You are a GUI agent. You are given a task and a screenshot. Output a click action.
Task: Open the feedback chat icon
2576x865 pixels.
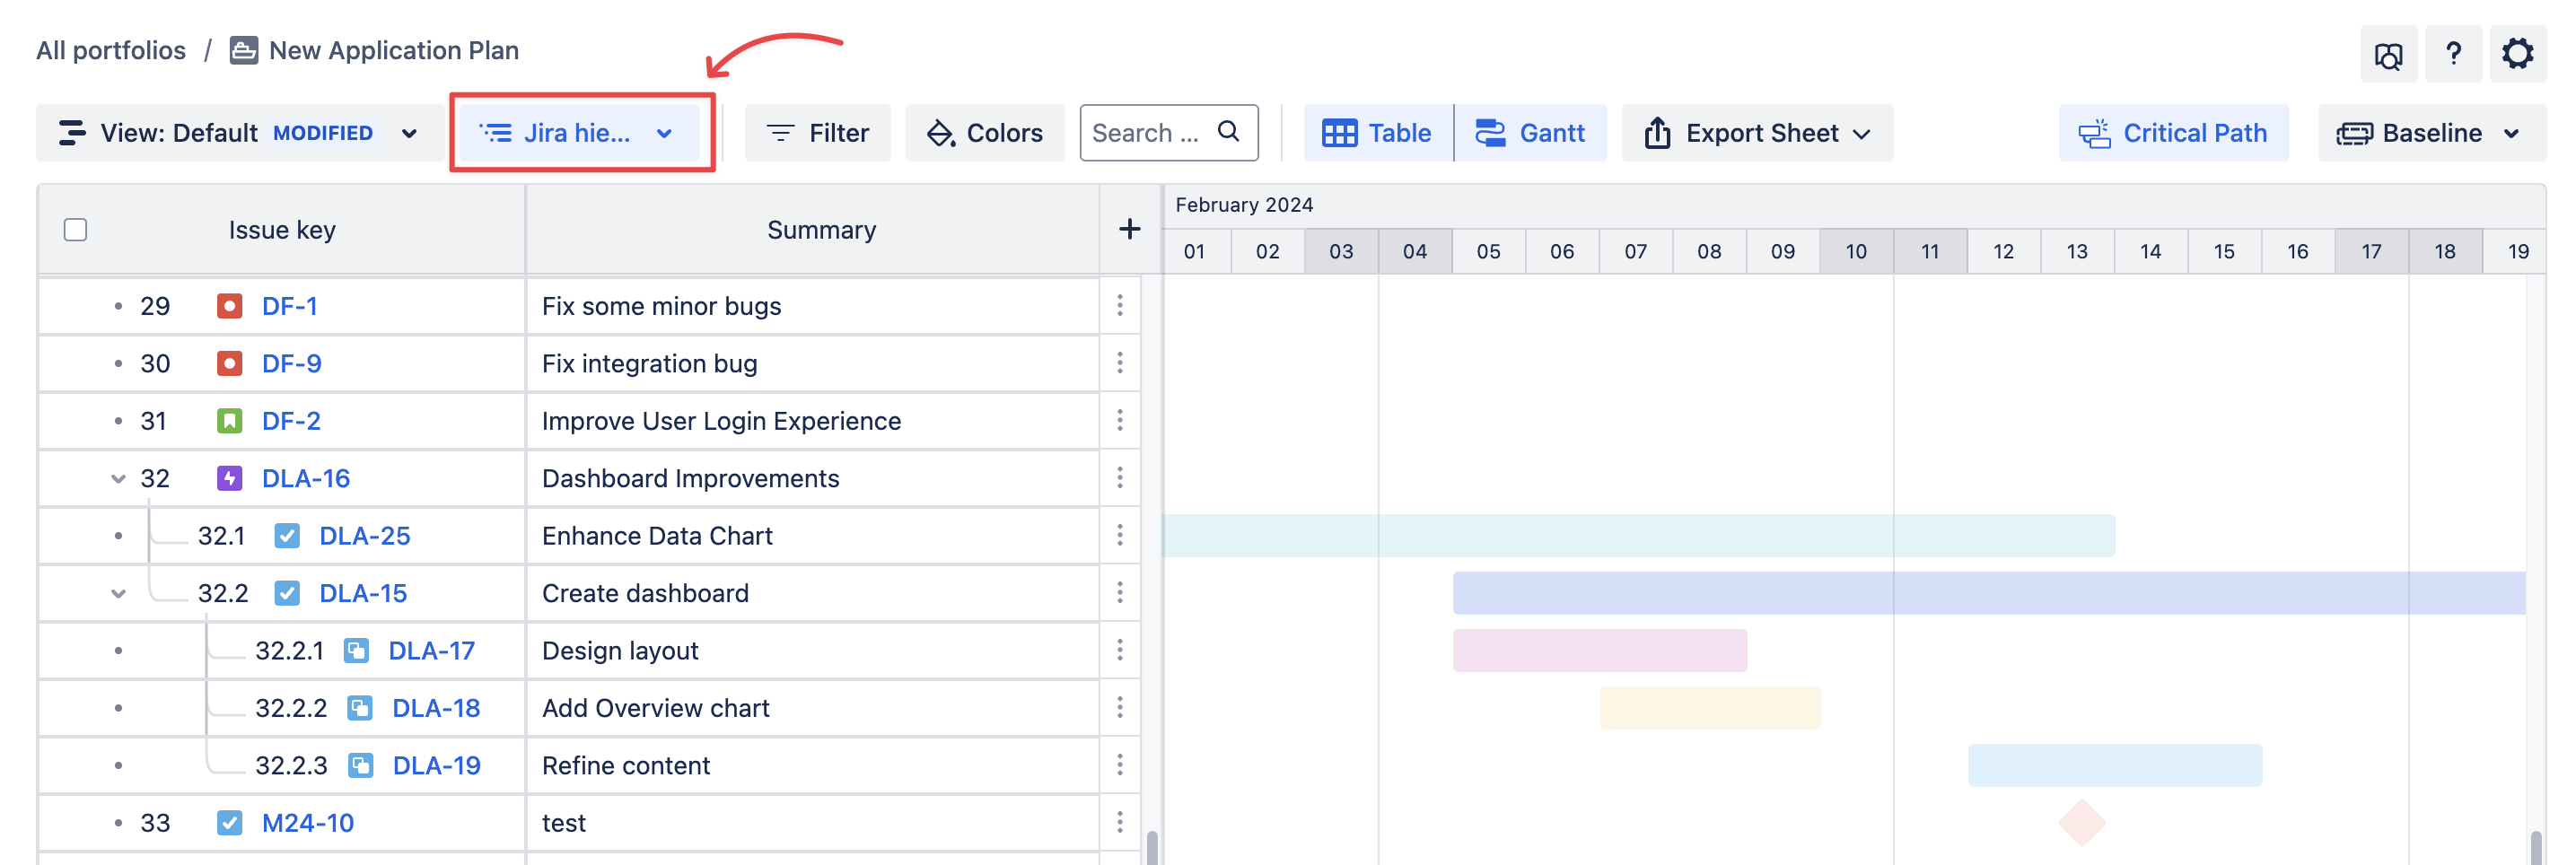point(2388,56)
